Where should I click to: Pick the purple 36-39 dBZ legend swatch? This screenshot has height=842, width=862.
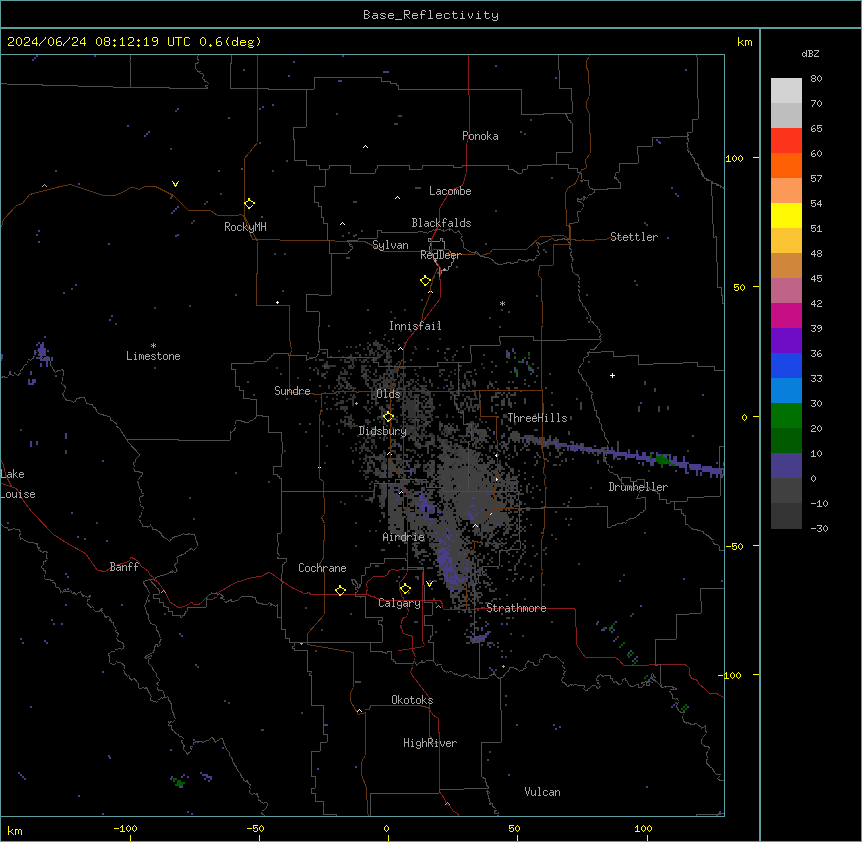tap(786, 341)
